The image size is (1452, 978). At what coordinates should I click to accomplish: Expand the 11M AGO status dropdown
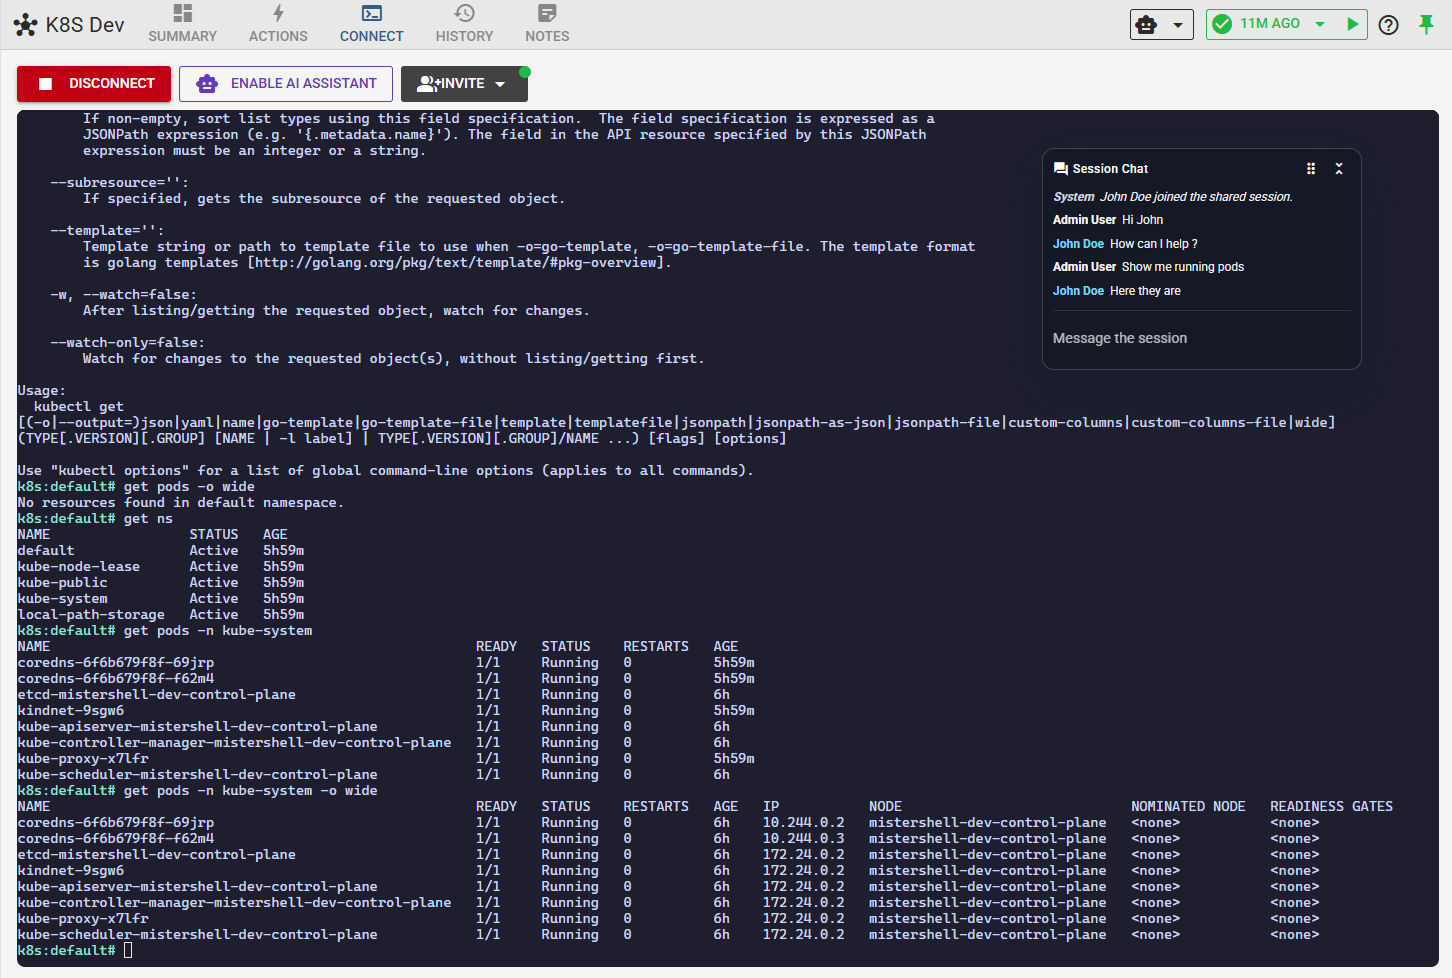click(1320, 24)
